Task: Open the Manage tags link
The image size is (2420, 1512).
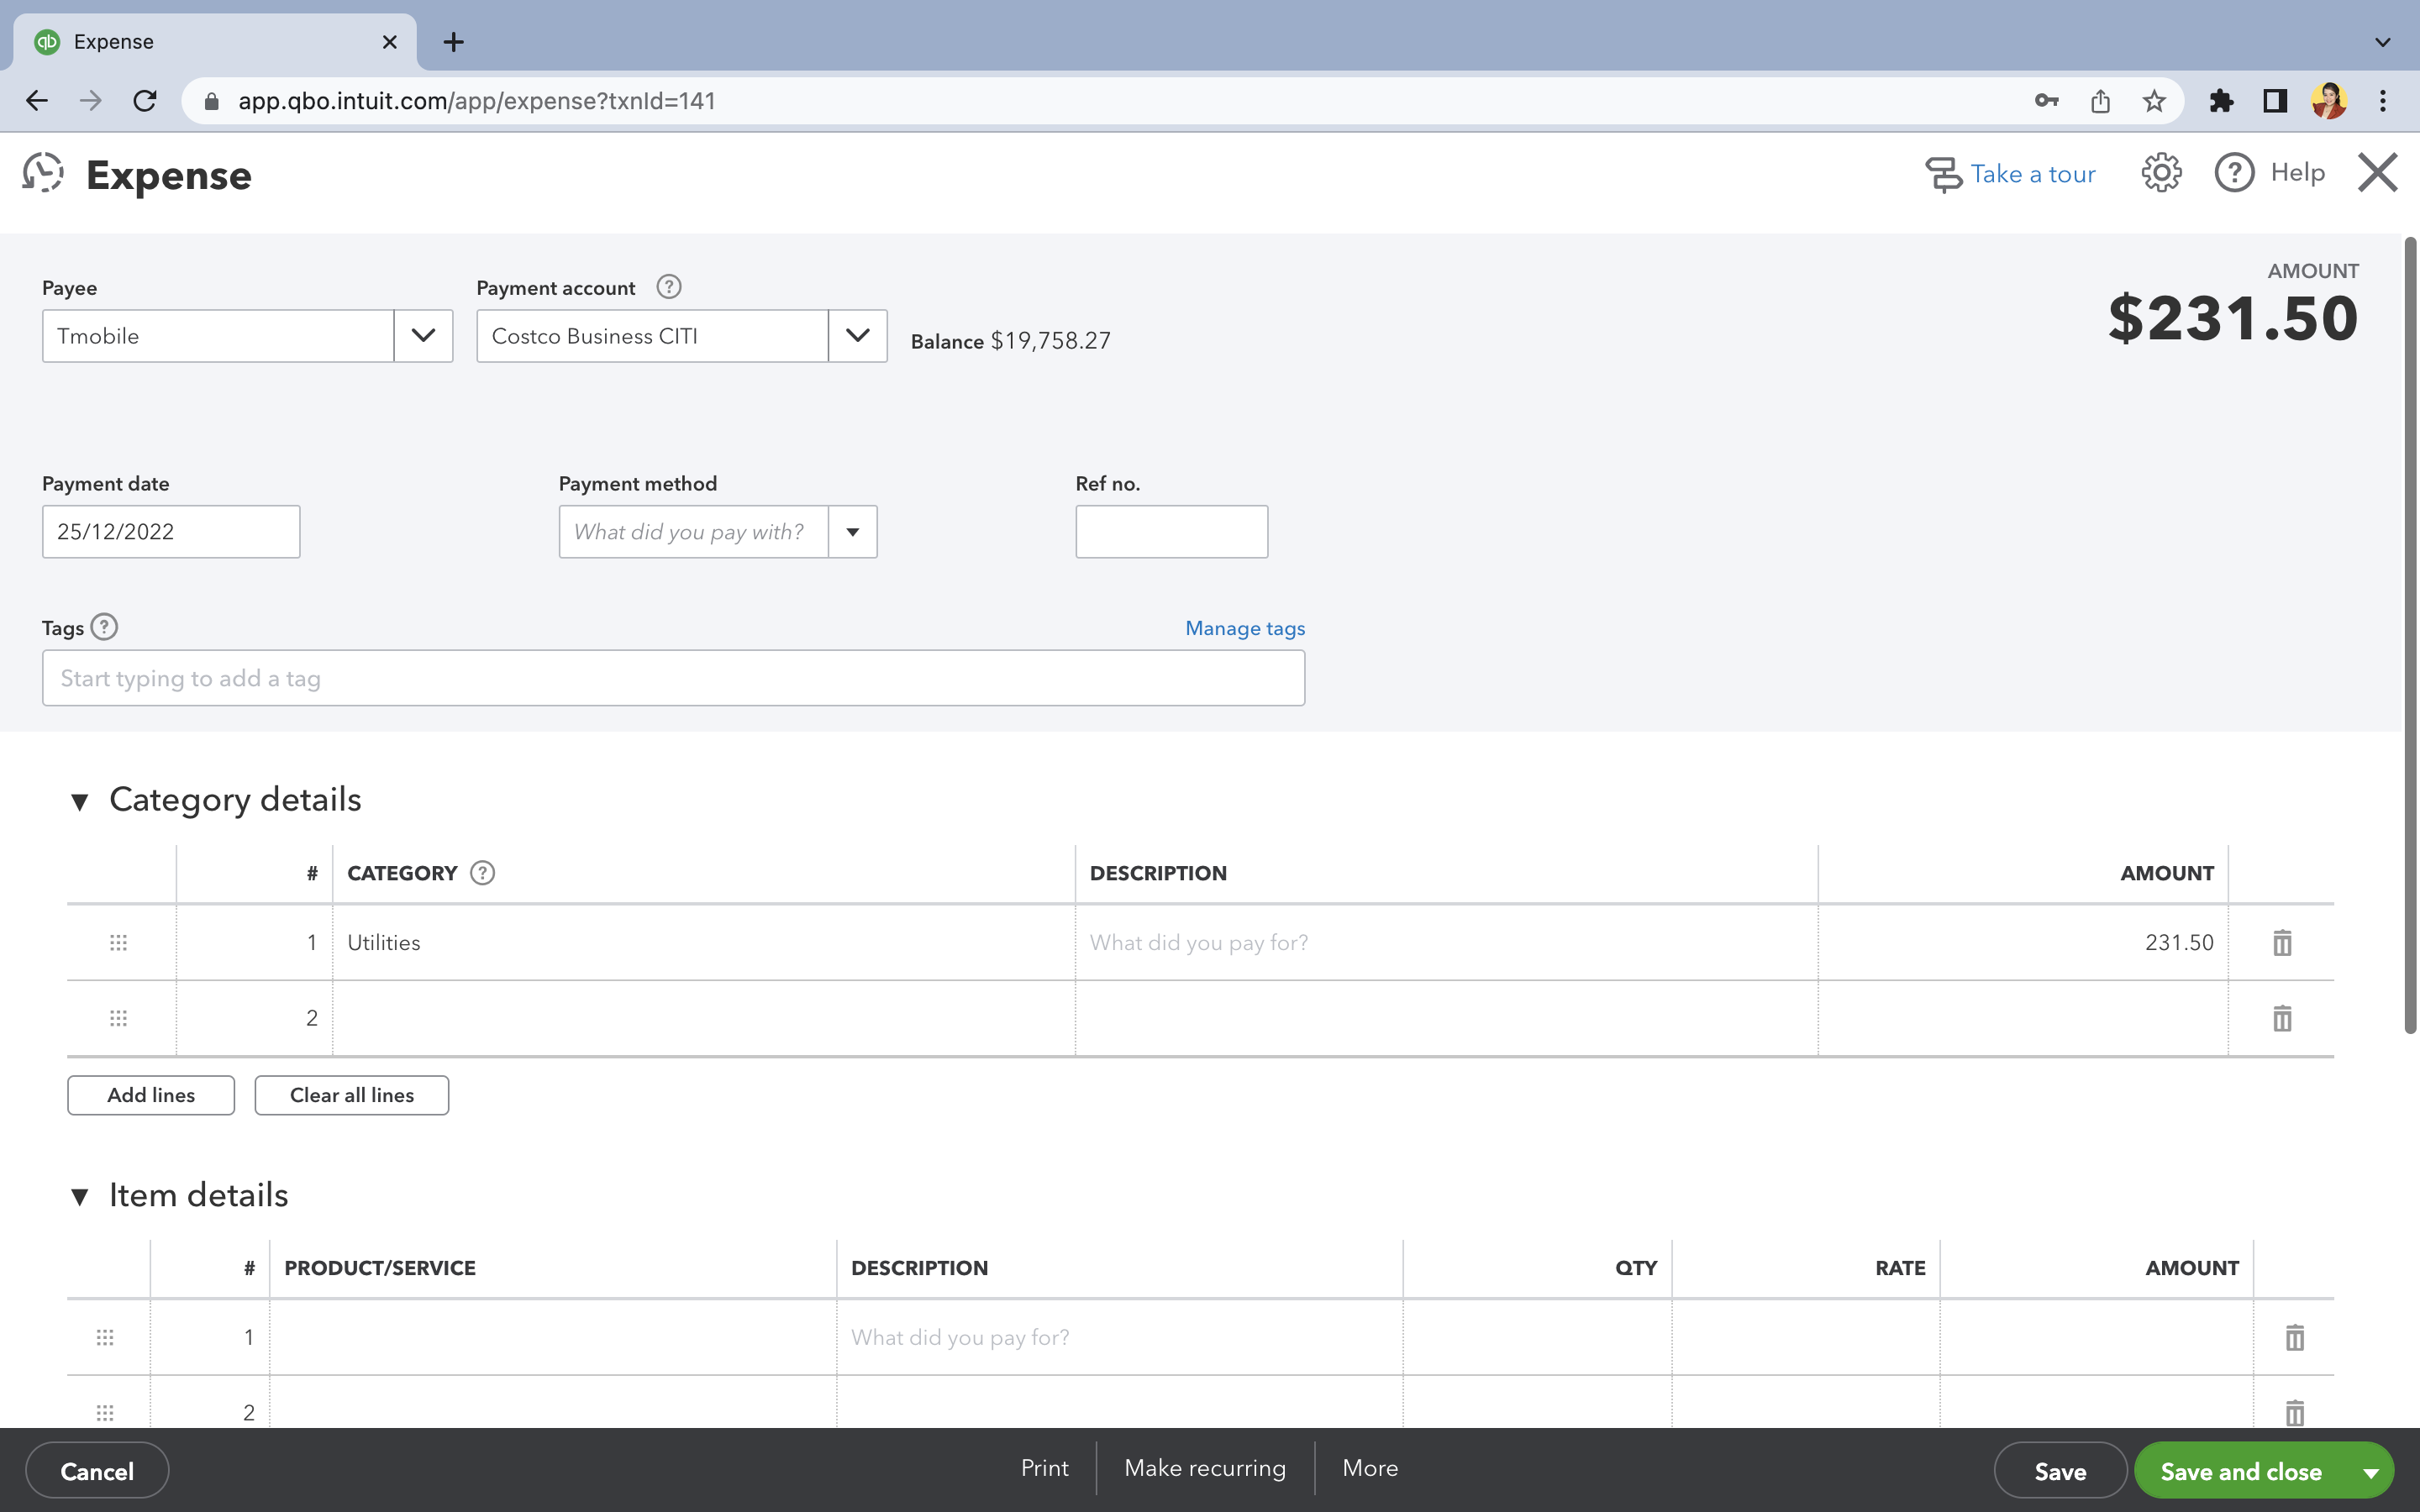Action: [x=1244, y=628]
